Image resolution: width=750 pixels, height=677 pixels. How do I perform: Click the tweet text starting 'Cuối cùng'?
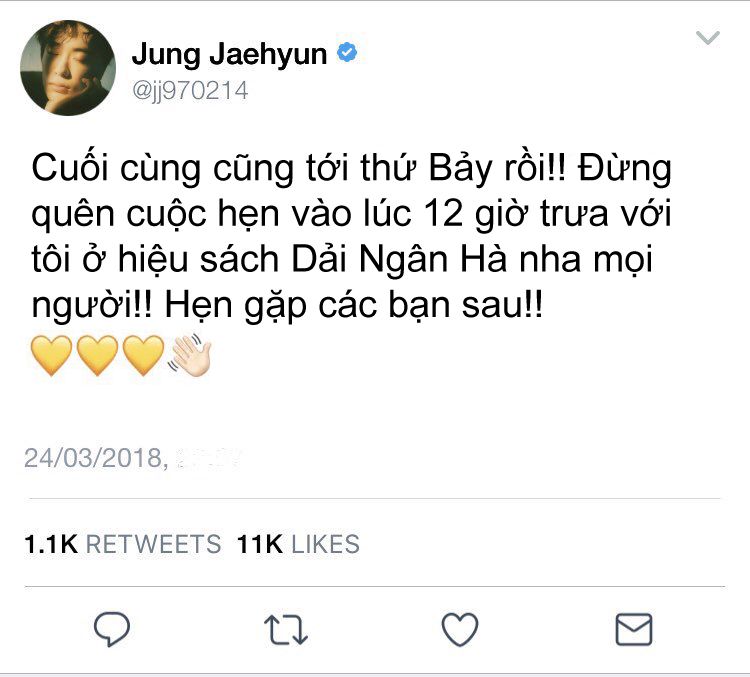(x=352, y=237)
